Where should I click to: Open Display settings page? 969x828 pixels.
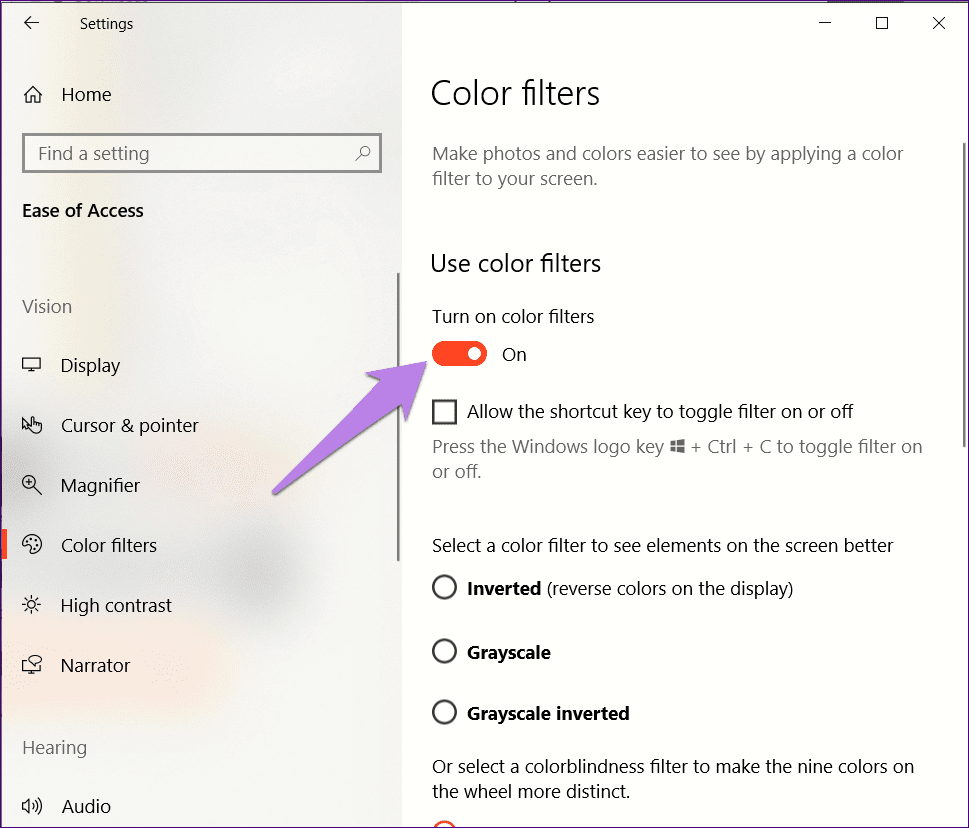pyautogui.click(x=90, y=365)
